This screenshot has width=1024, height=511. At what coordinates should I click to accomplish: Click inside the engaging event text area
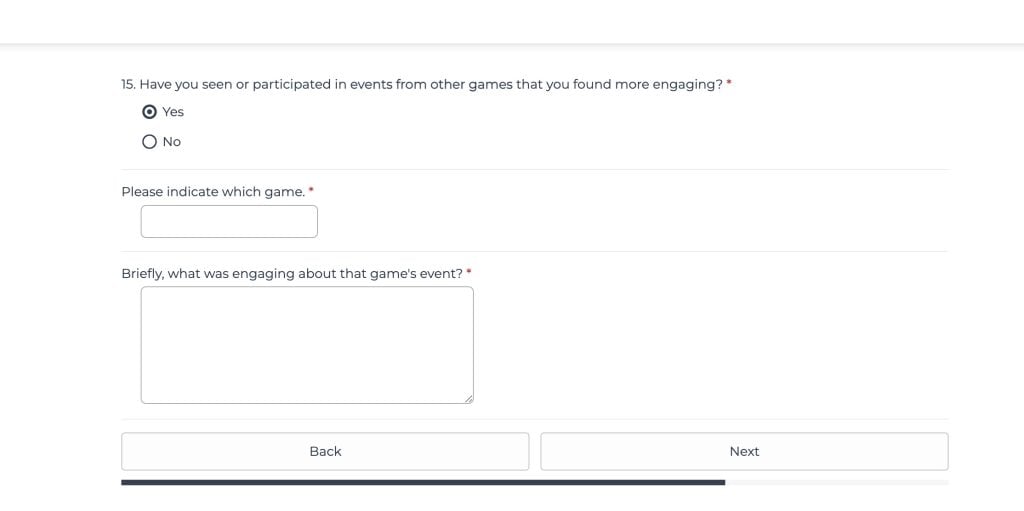pyautogui.click(x=307, y=345)
